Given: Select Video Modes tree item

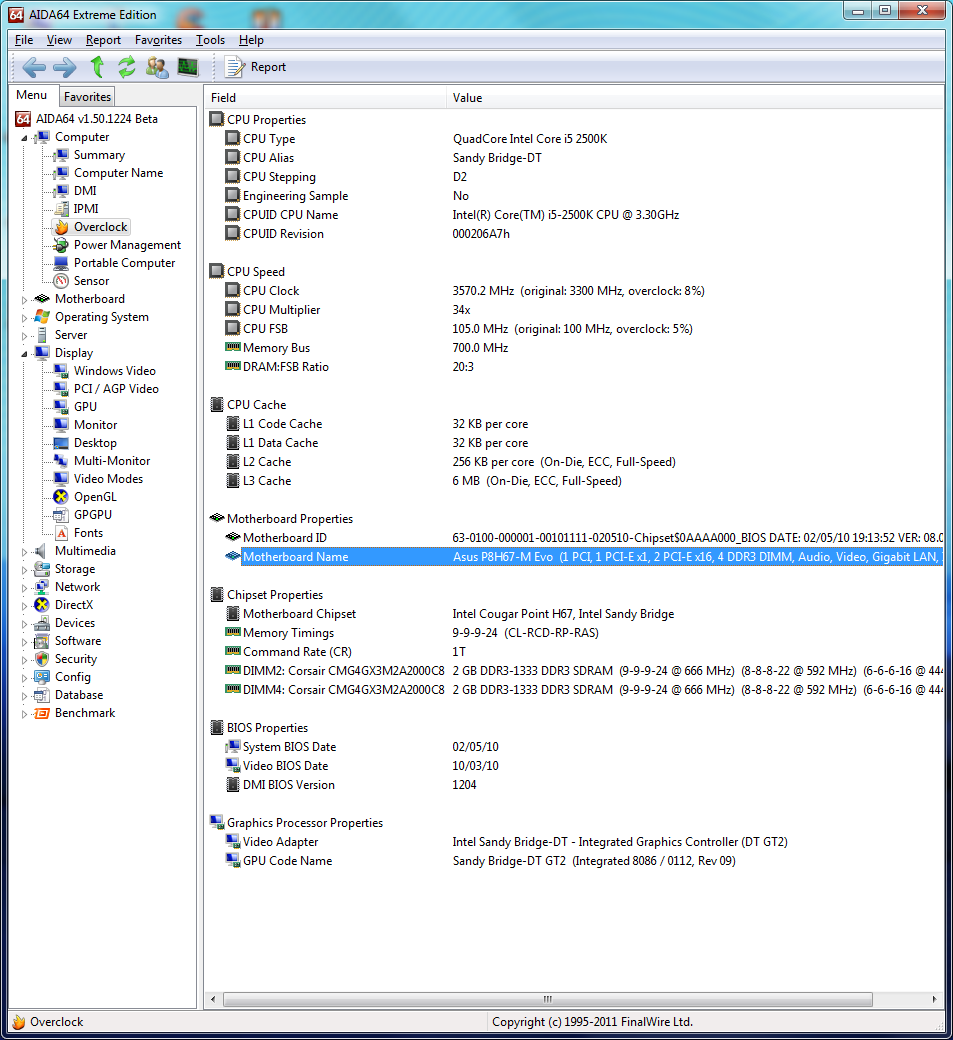Looking at the screenshot, I should point(108,478).
